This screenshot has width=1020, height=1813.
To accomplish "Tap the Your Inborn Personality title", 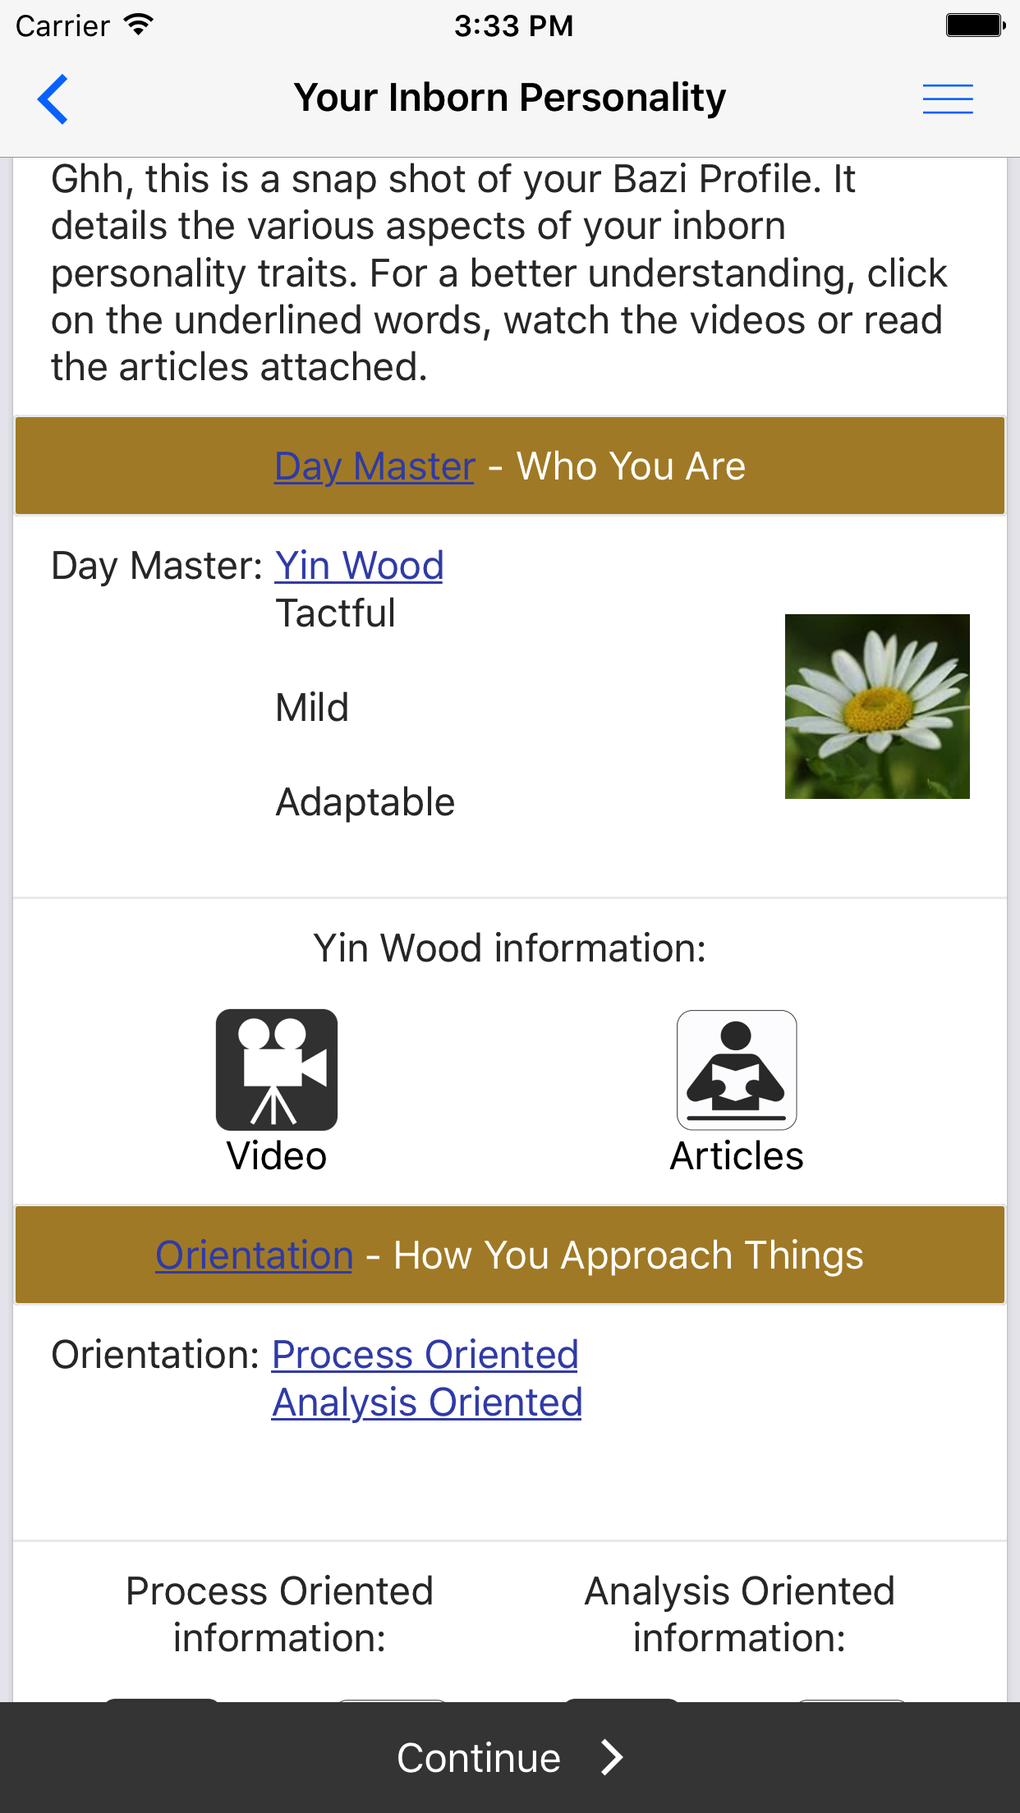I will (x=510, y=98).
